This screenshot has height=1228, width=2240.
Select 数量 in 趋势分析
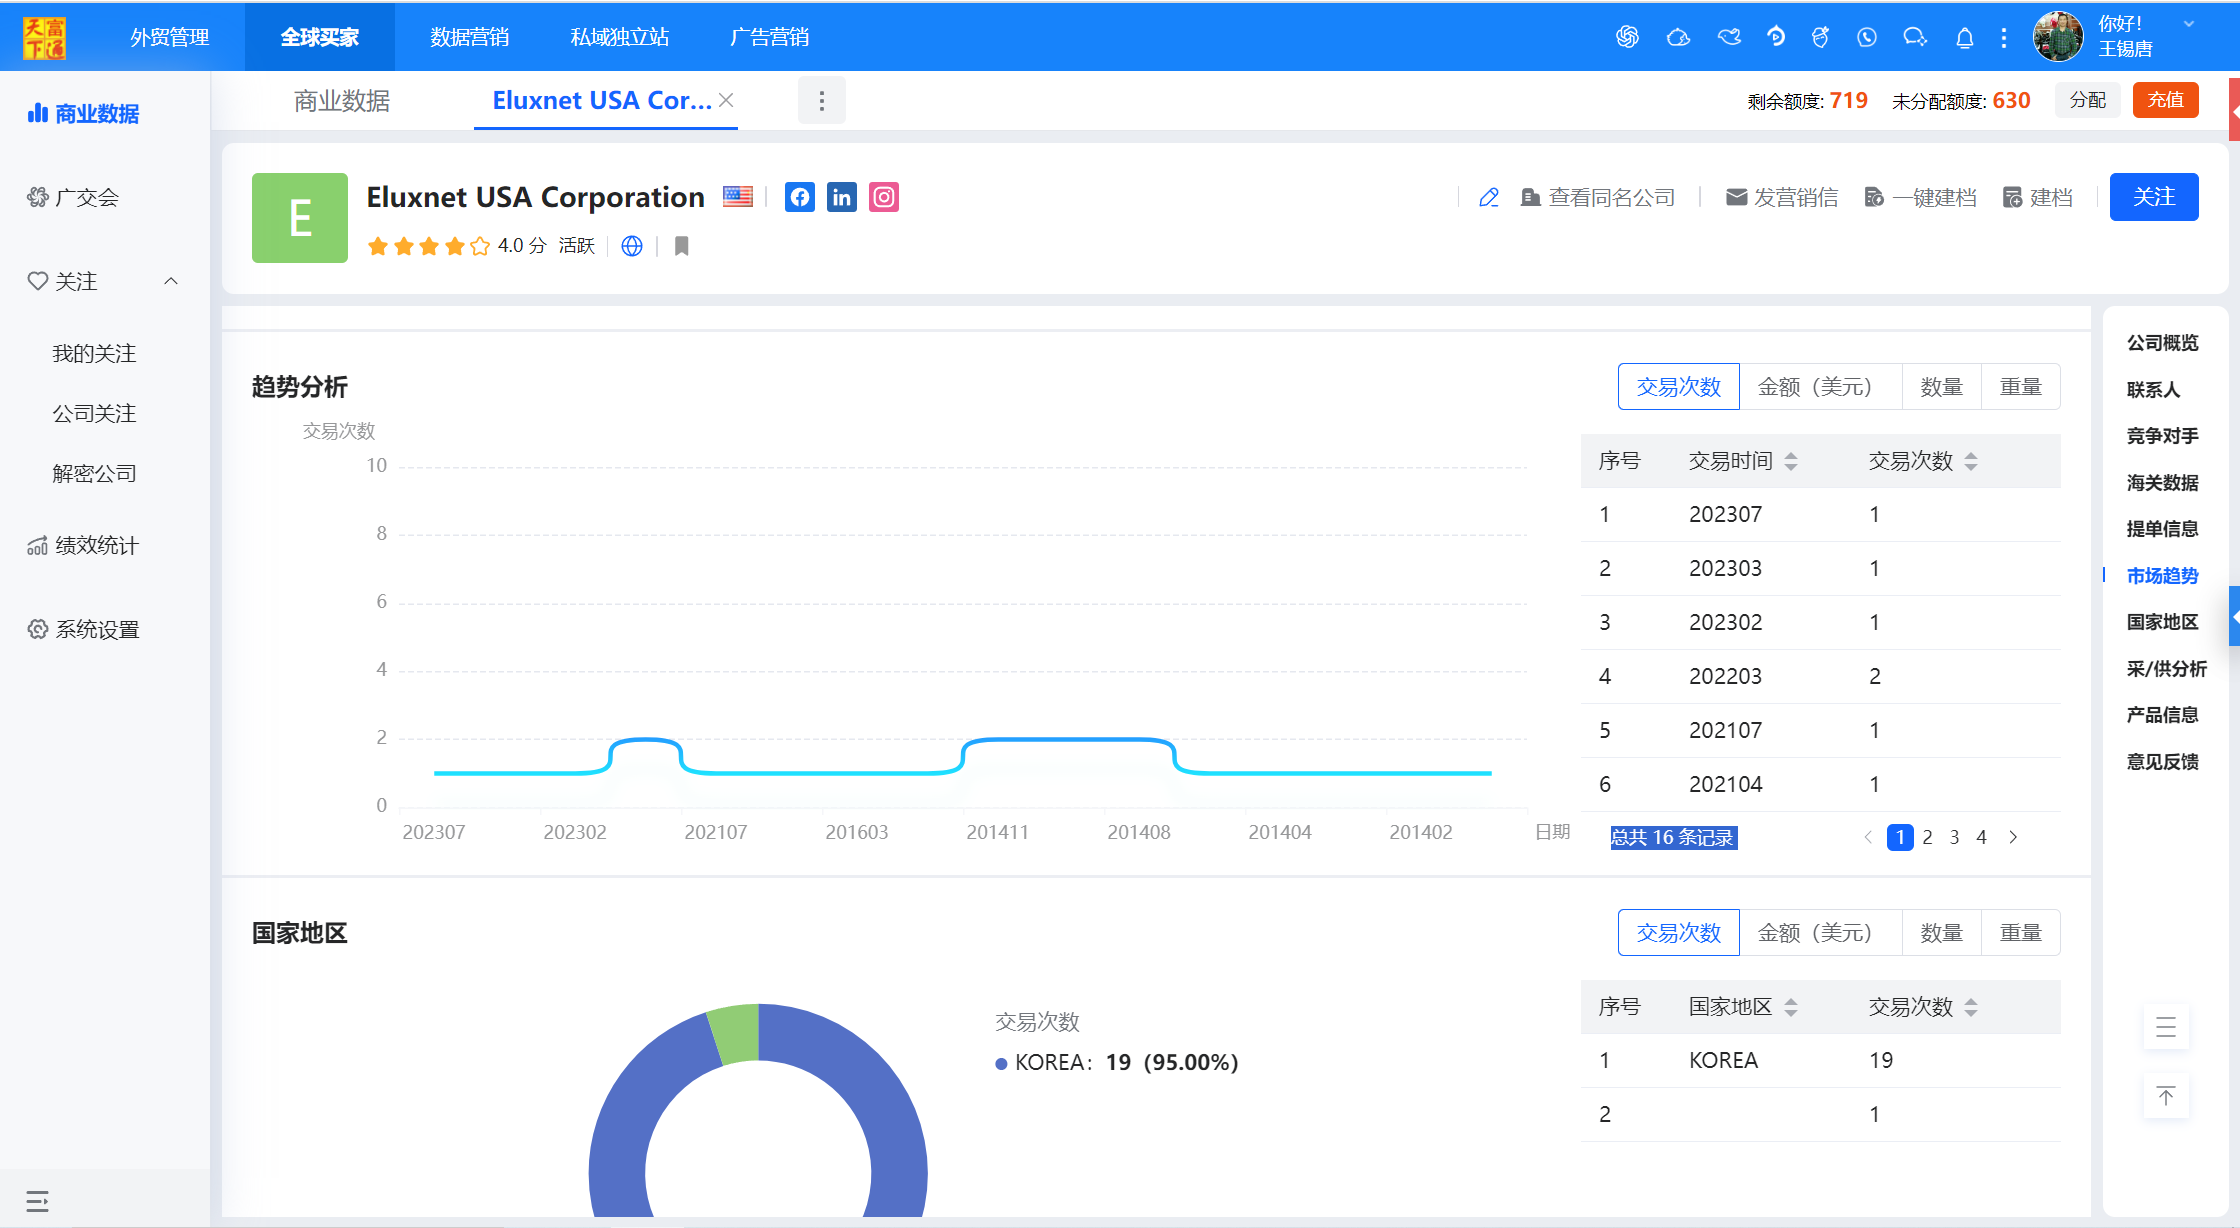1942,387
